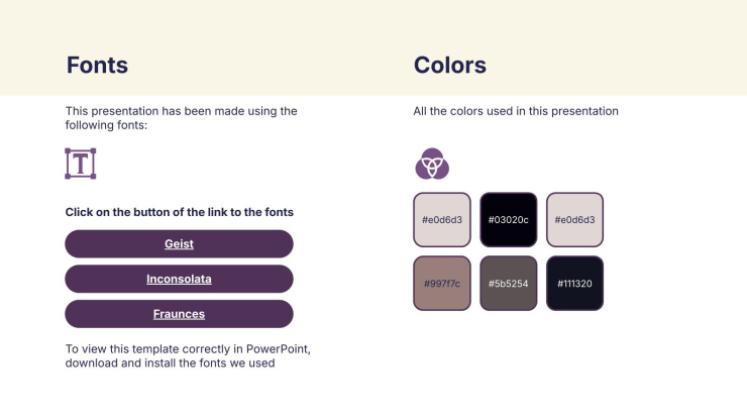Pick the #997f7c mauve color swatch
Viewport: 747px width, 420px height.
coord(442,283)
